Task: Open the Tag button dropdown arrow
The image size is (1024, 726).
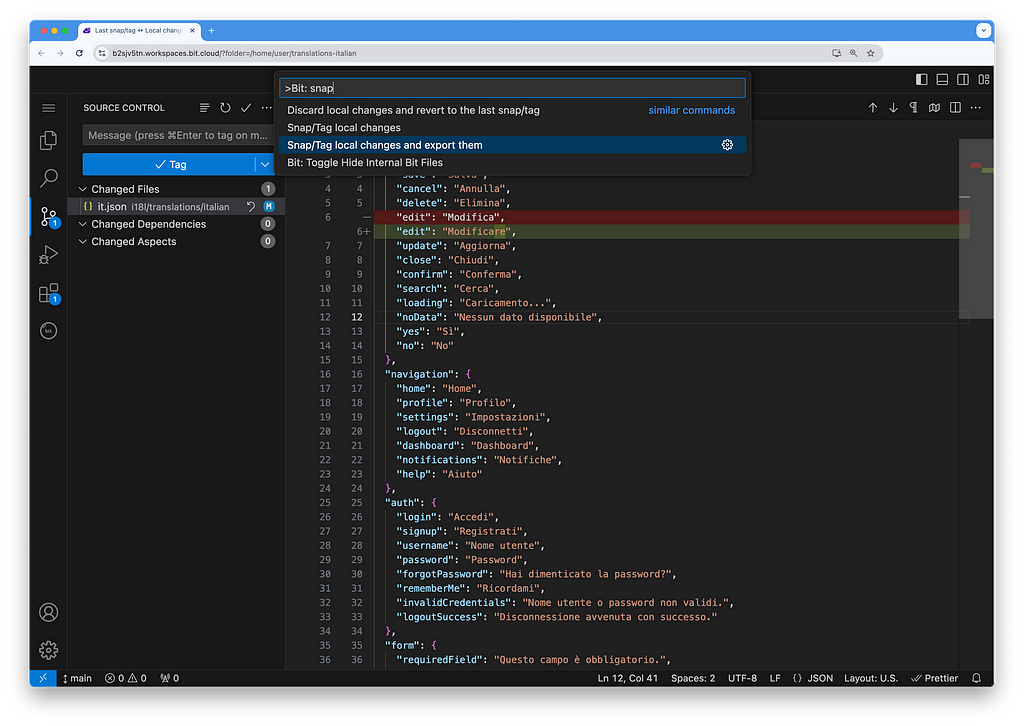Action: tap(264, 165)
